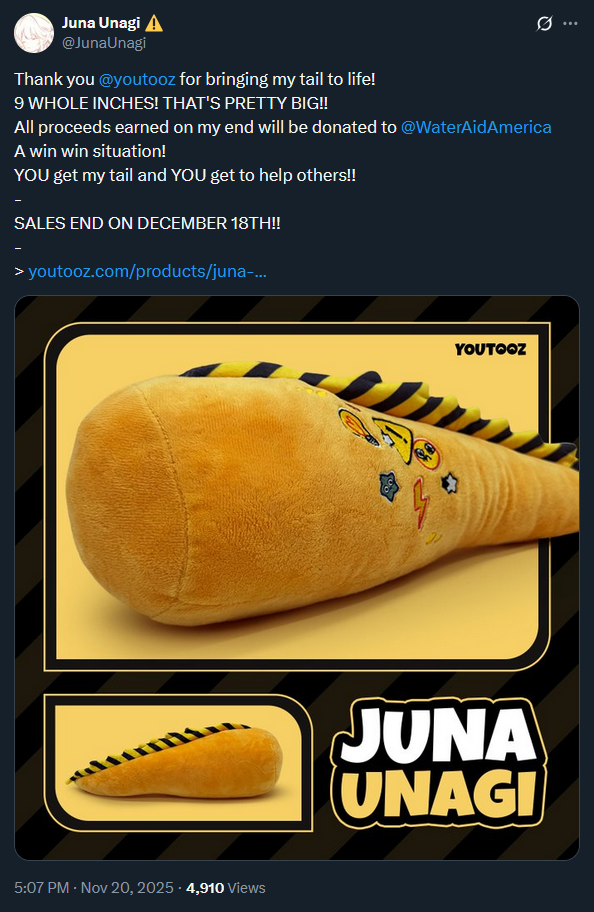This screenshot has height=912, width=594.
Task: Click the YOUTOOZ logo in the image
Action: pos(490,349)
